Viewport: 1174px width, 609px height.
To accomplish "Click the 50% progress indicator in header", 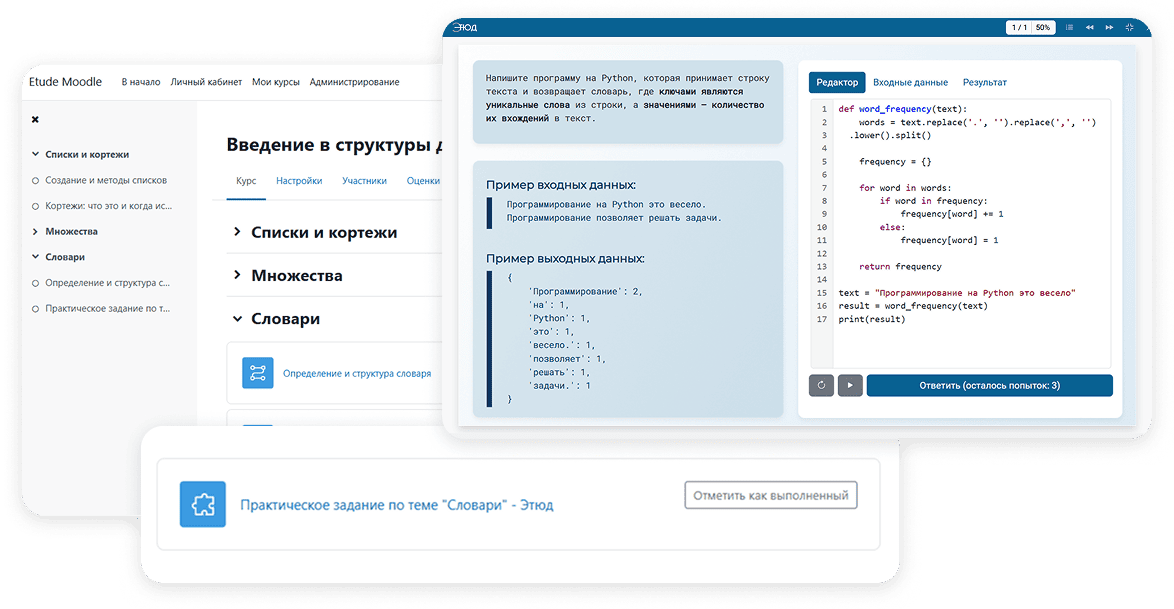I will click(x=1042, y=27).
